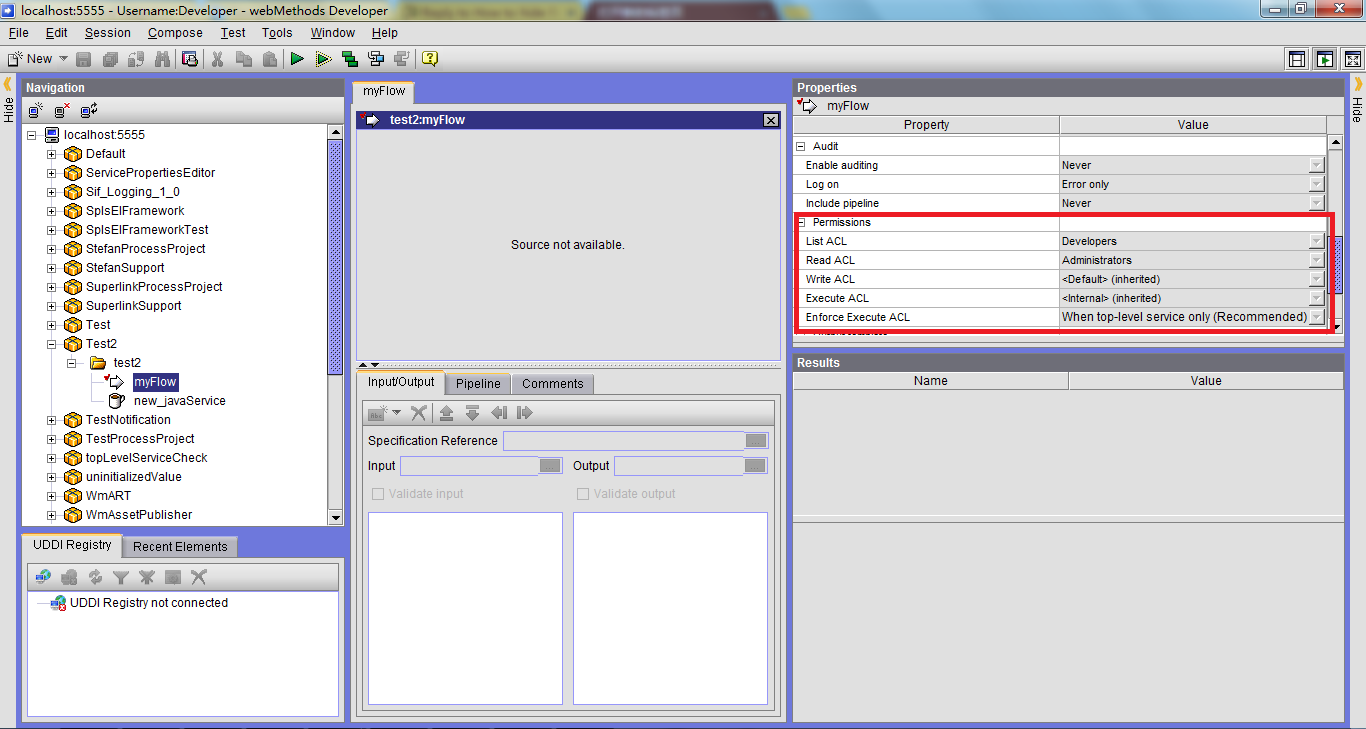Click the Output field browse button
The image size is (1366, 729).
pyautogui.click(x=755, y=466)
